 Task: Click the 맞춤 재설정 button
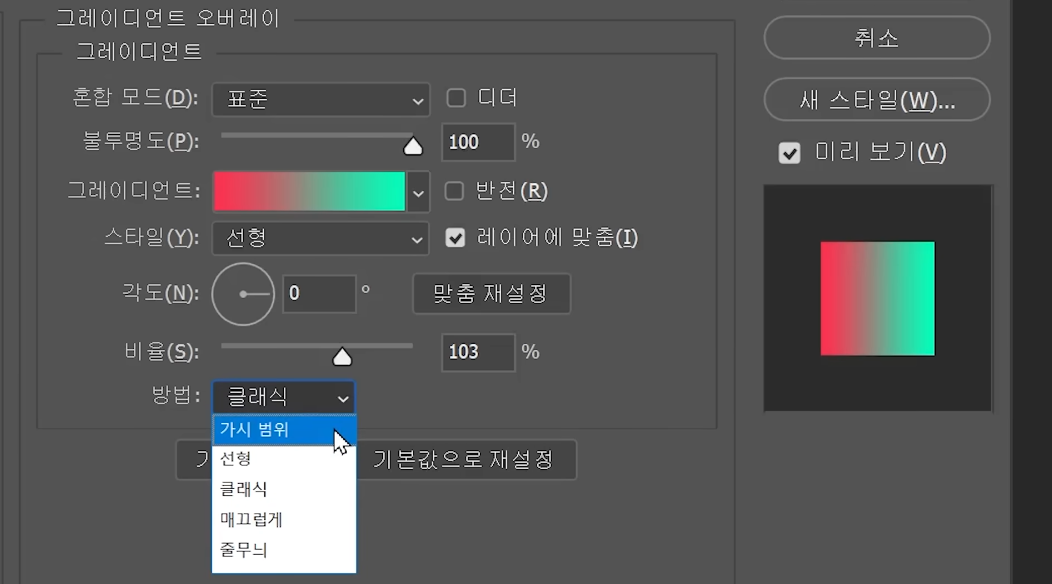[491, 294]
